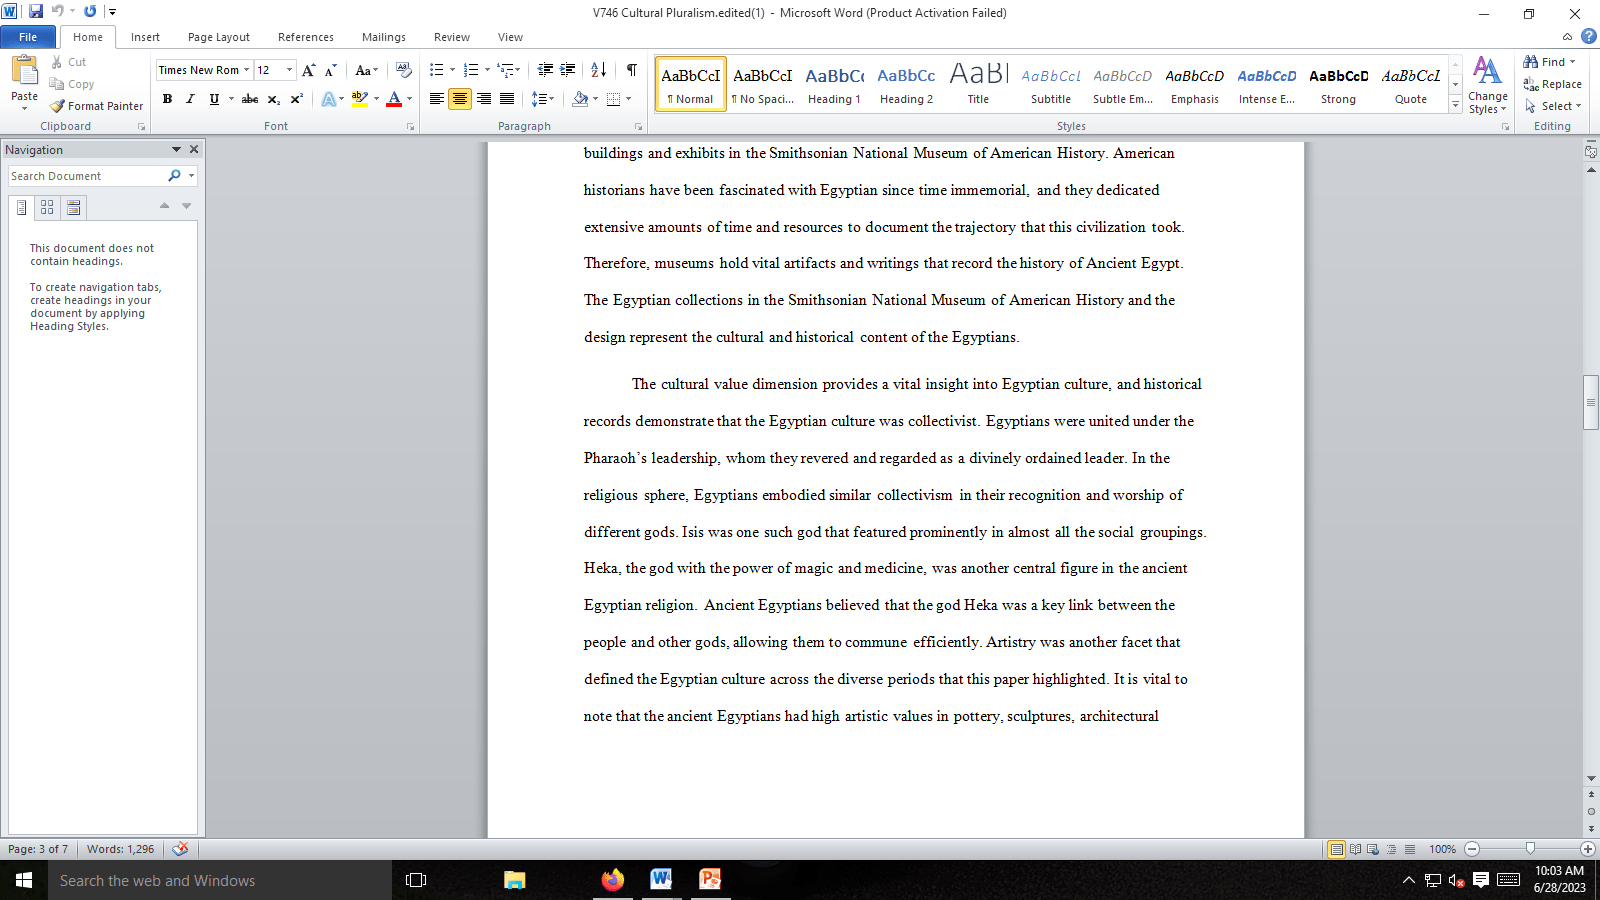Click the Clear Formatting icon
The image size is (1600, 900).
pos(403,70)
